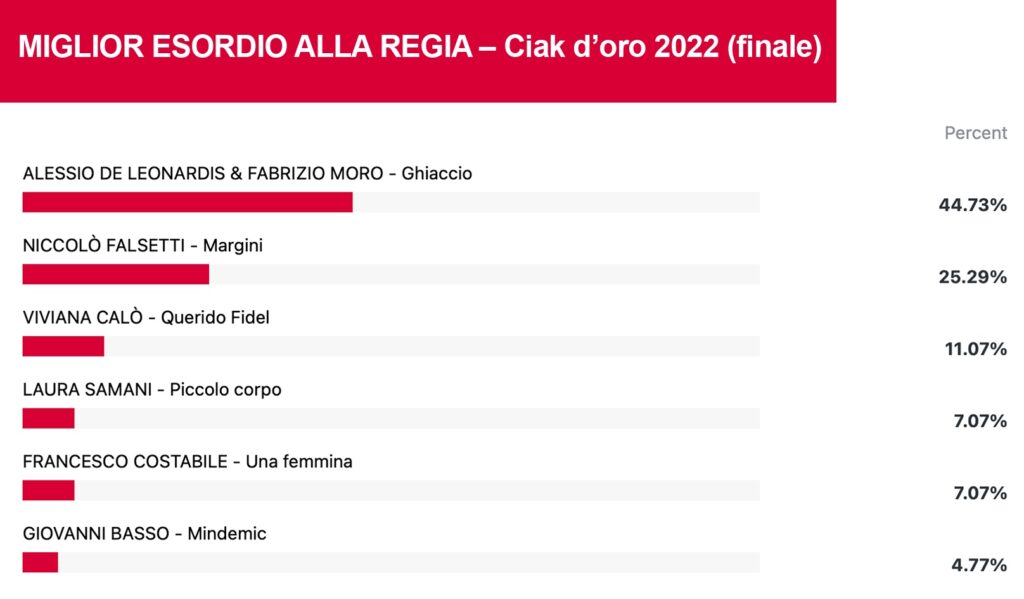Click the red bar for Margini

click(116, 274)
